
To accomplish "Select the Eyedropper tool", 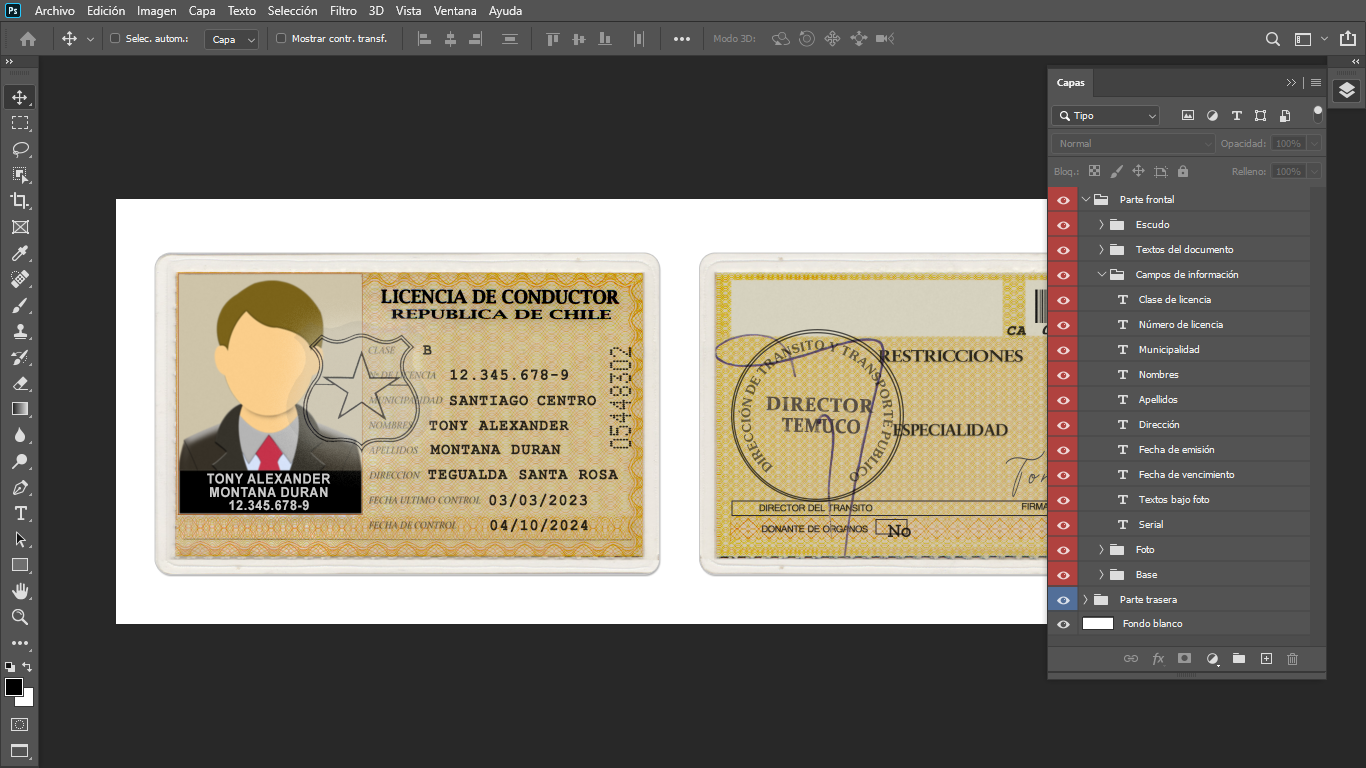I will 20,253.
